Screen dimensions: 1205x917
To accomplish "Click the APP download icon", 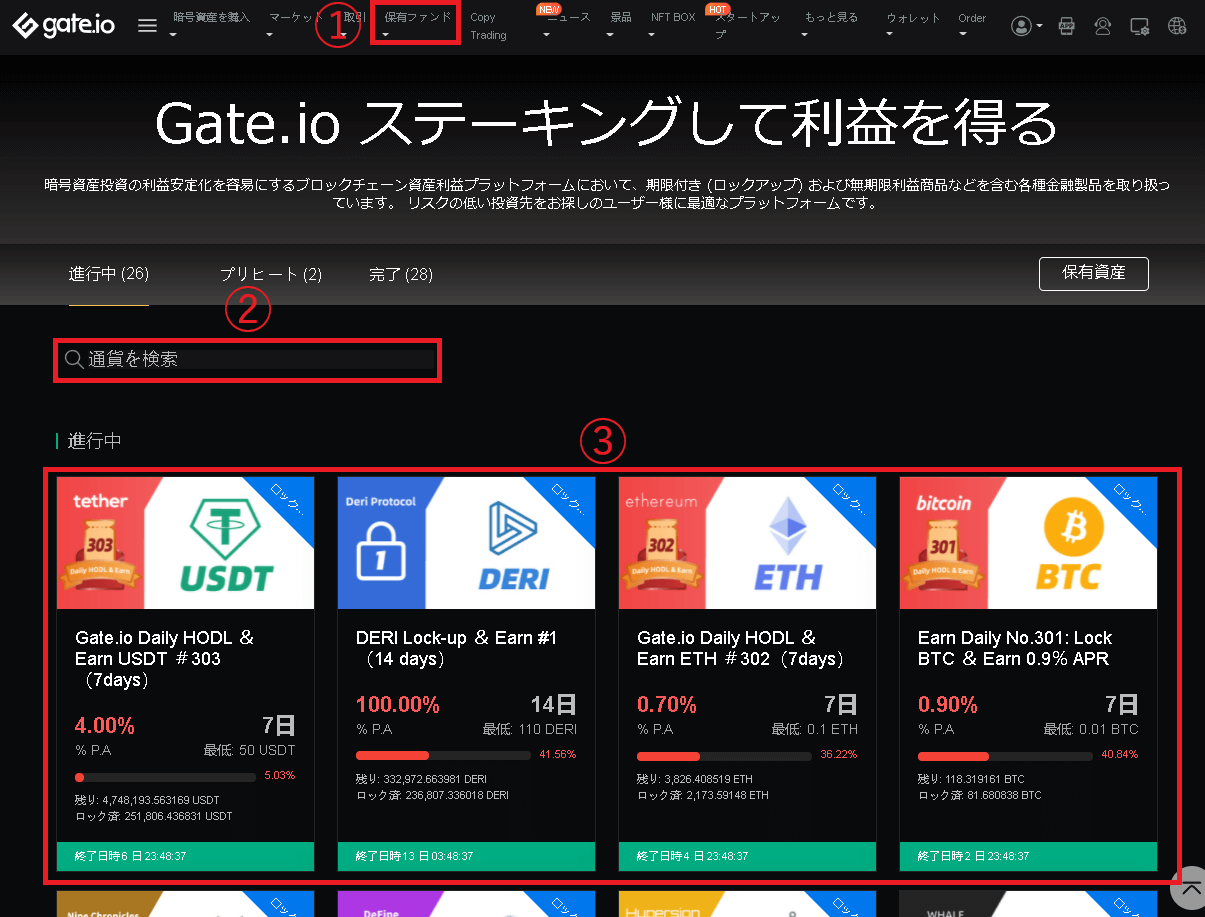I will [x=1066, y=26].
